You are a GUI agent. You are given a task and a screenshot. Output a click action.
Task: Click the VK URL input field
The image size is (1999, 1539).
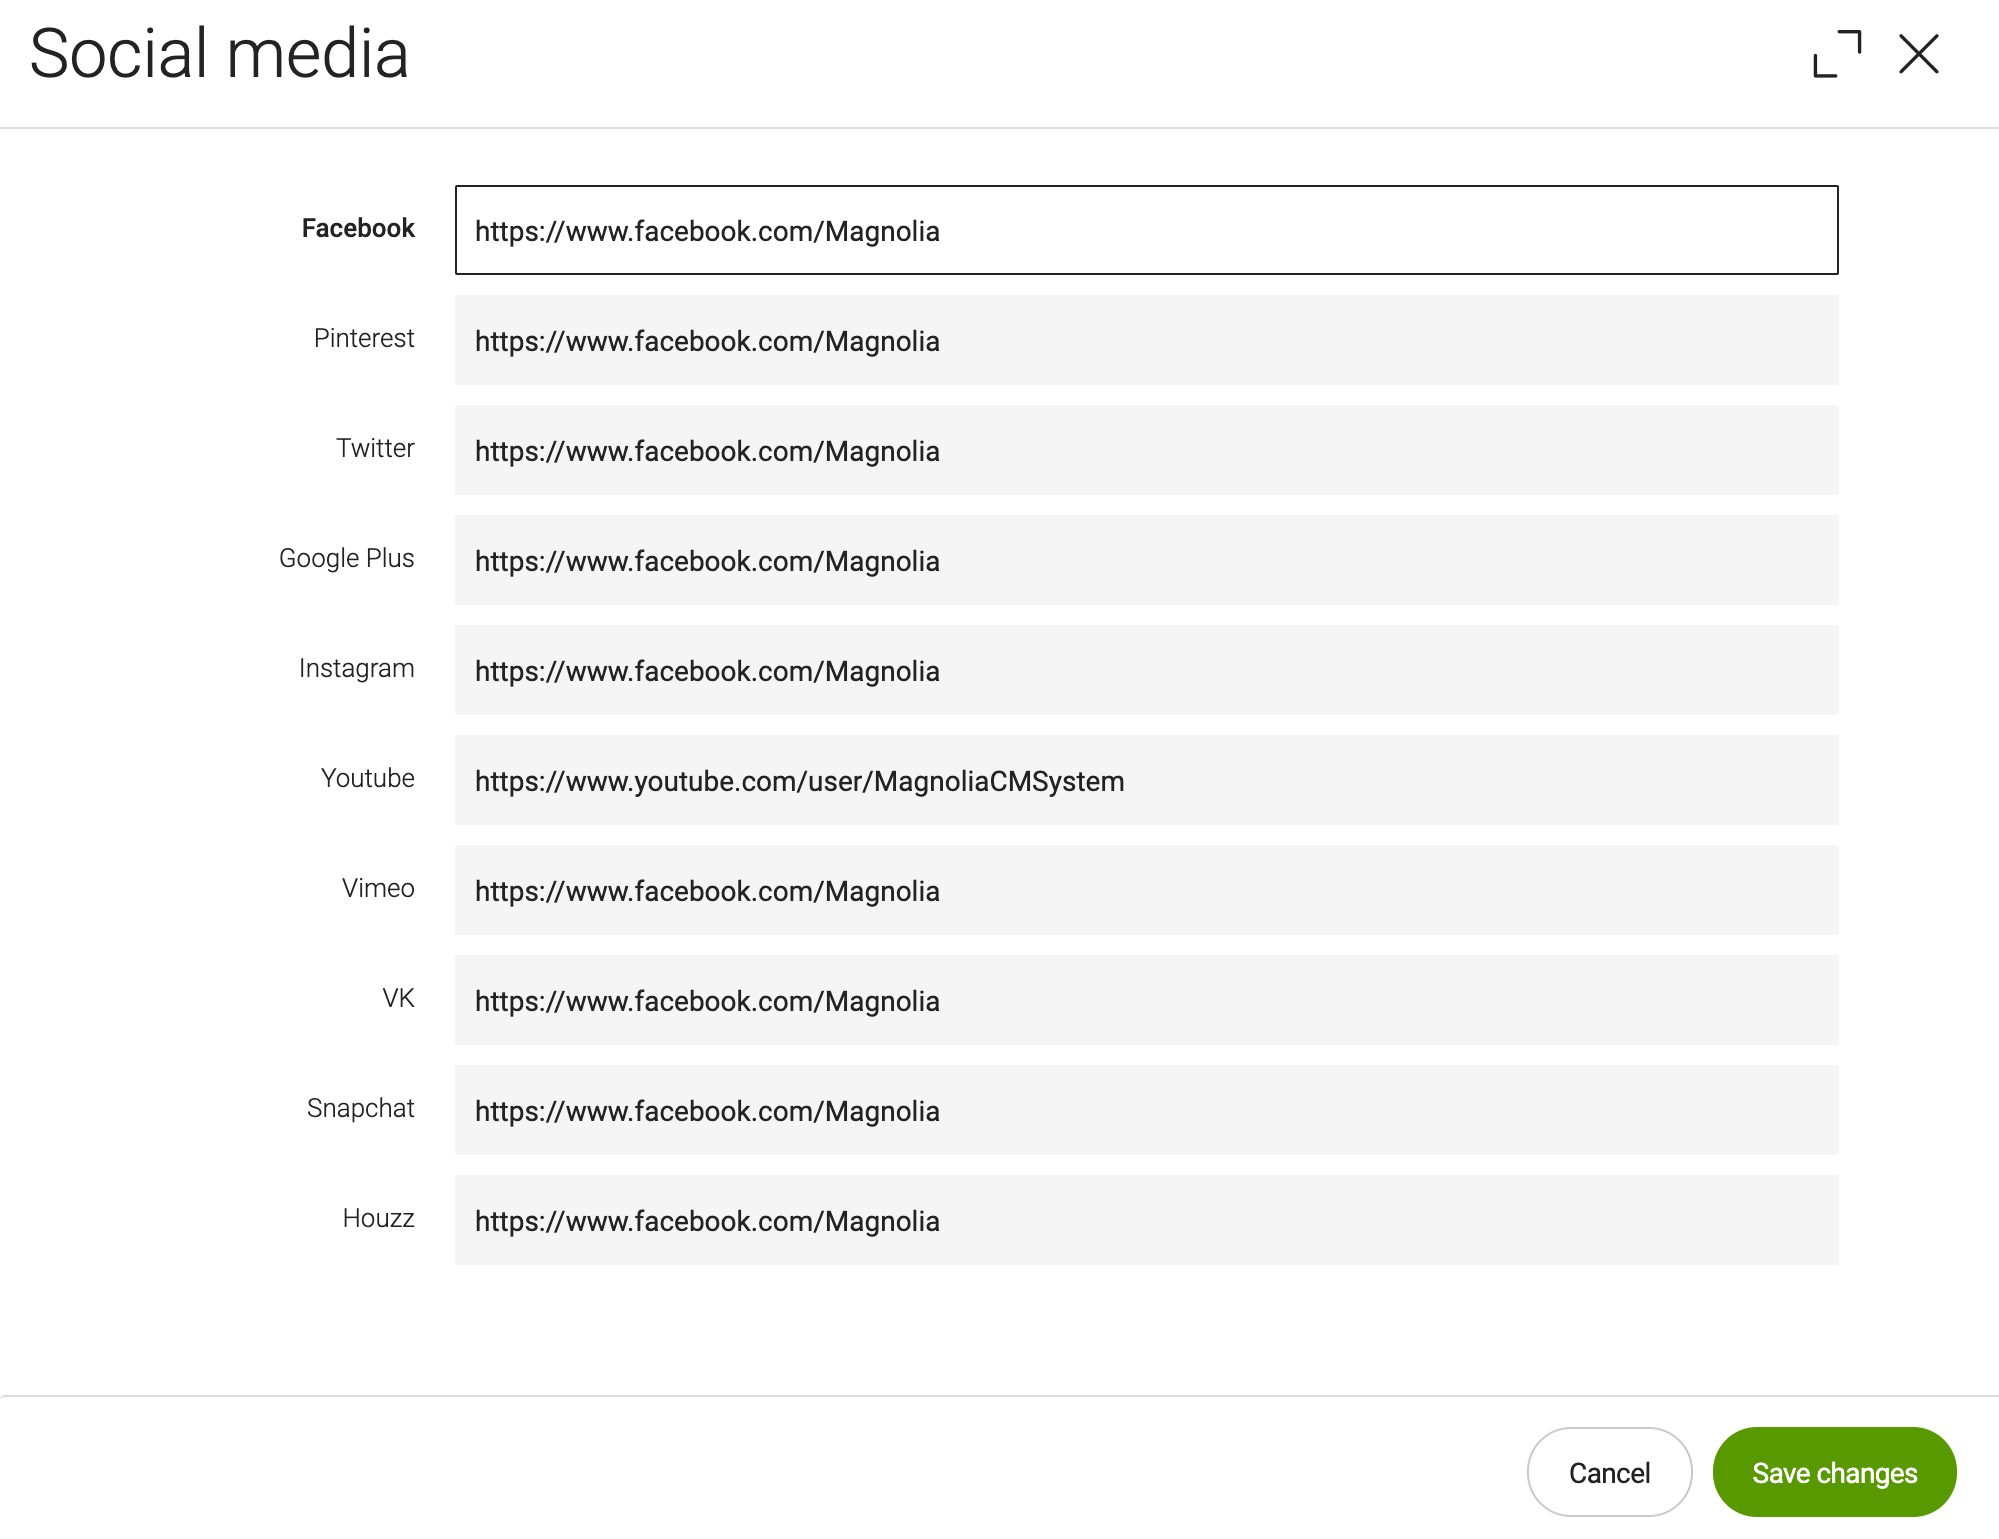pyautogui.click(x=1146, y=1001)
